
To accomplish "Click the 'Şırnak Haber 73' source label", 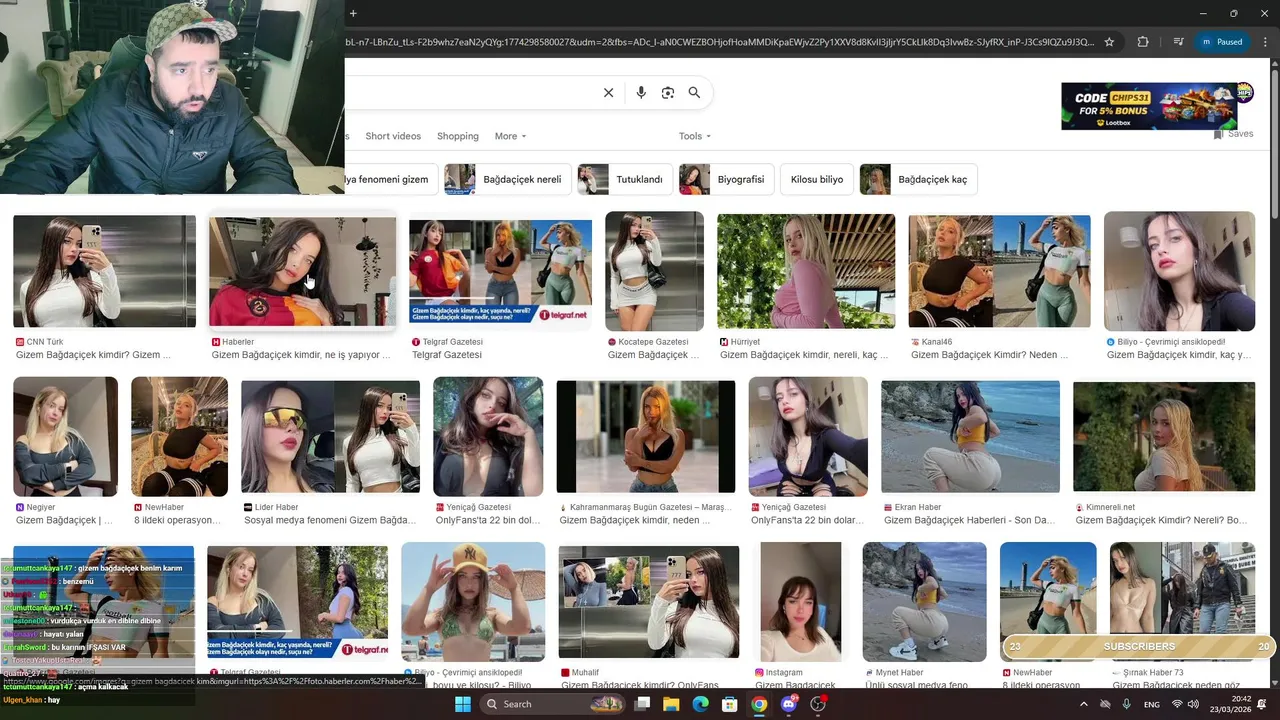I will point(1153,673).
